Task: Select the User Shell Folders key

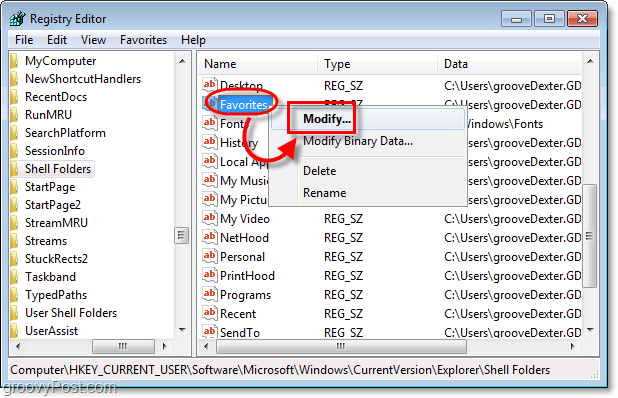Action: 71,313
